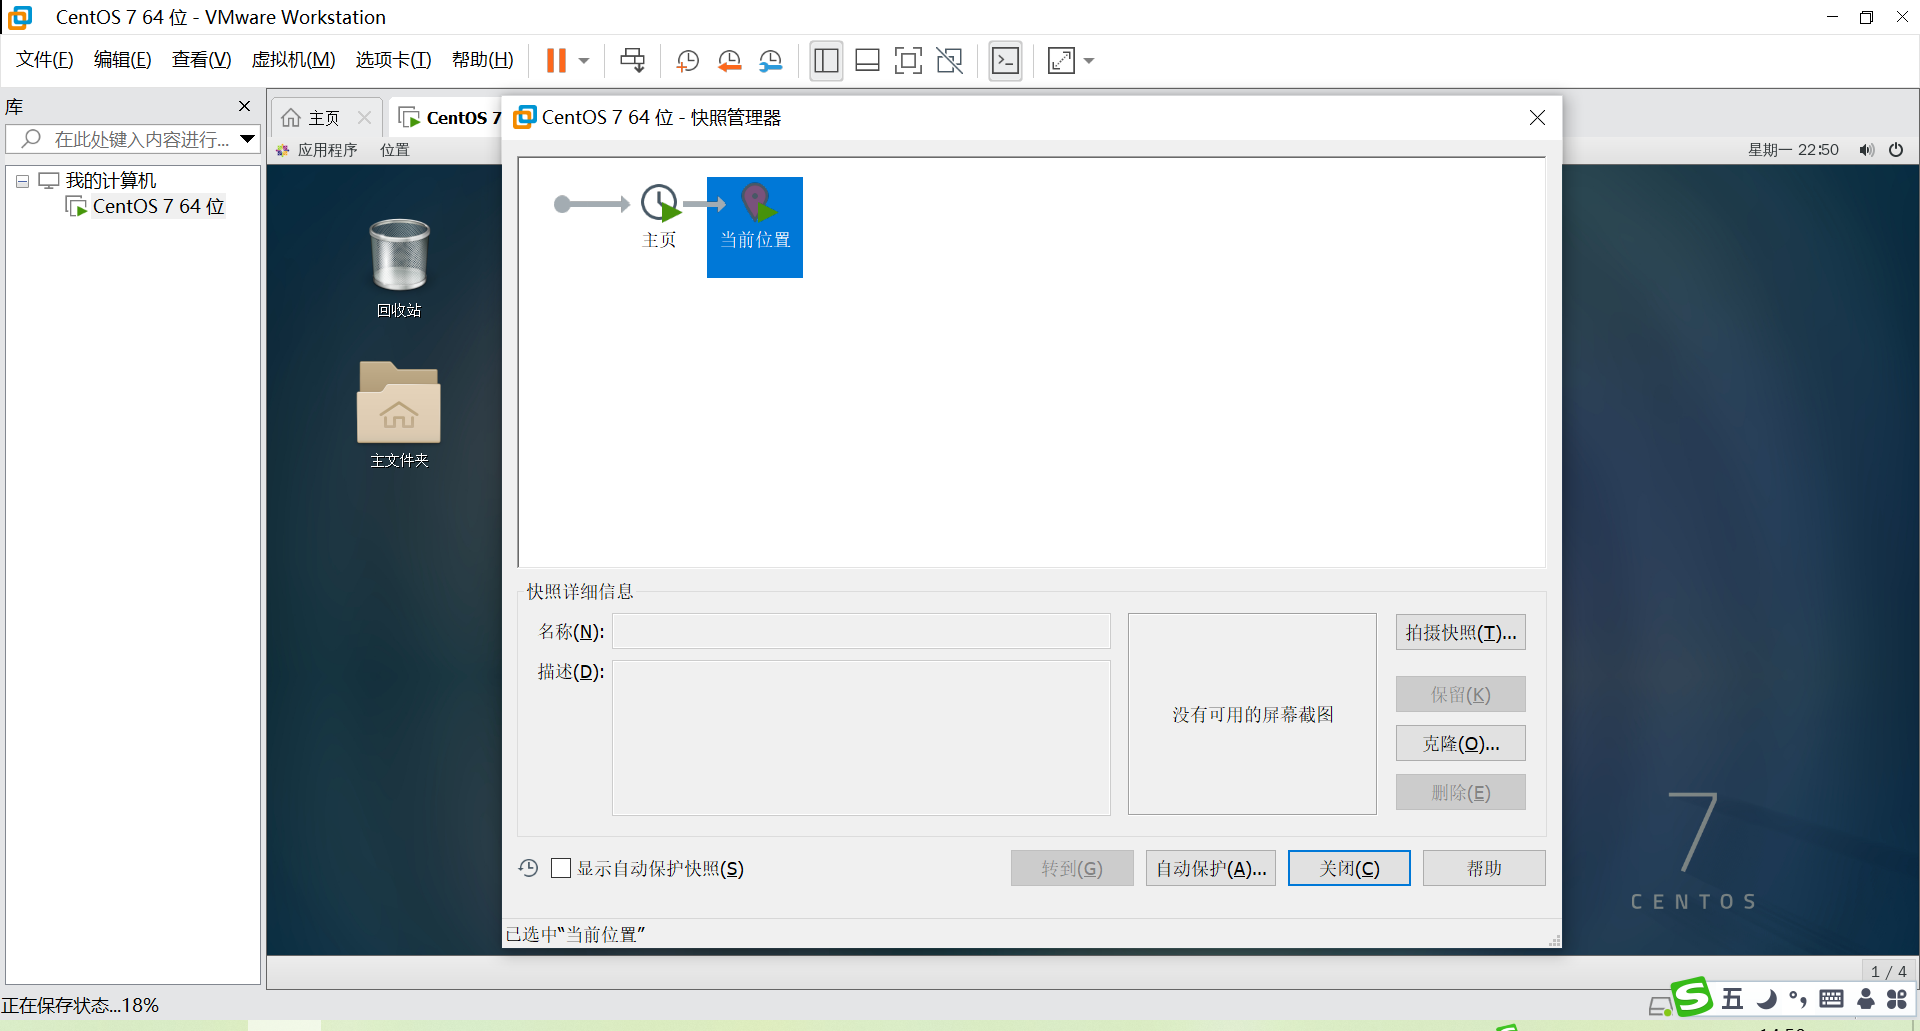This screenshot has height=1031, width=1920.
Task: Click the 关闭(C) button
Action: 1349,868
